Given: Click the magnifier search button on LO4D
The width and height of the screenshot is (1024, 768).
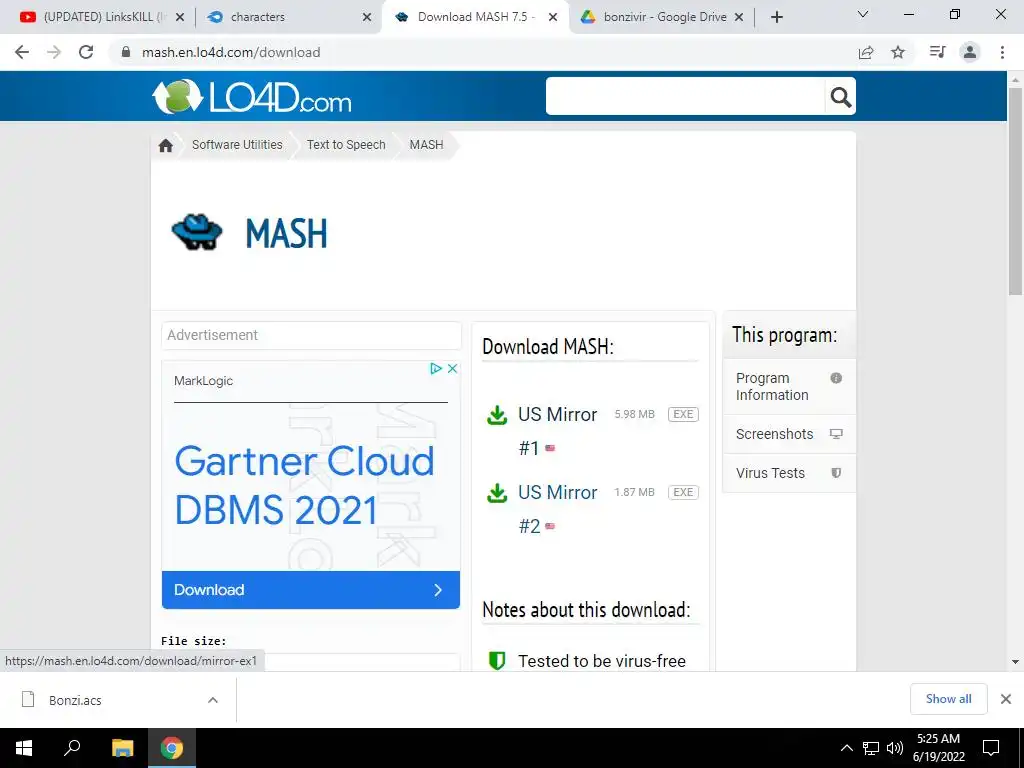Looking at the screenshot, I should pos(840,97).
